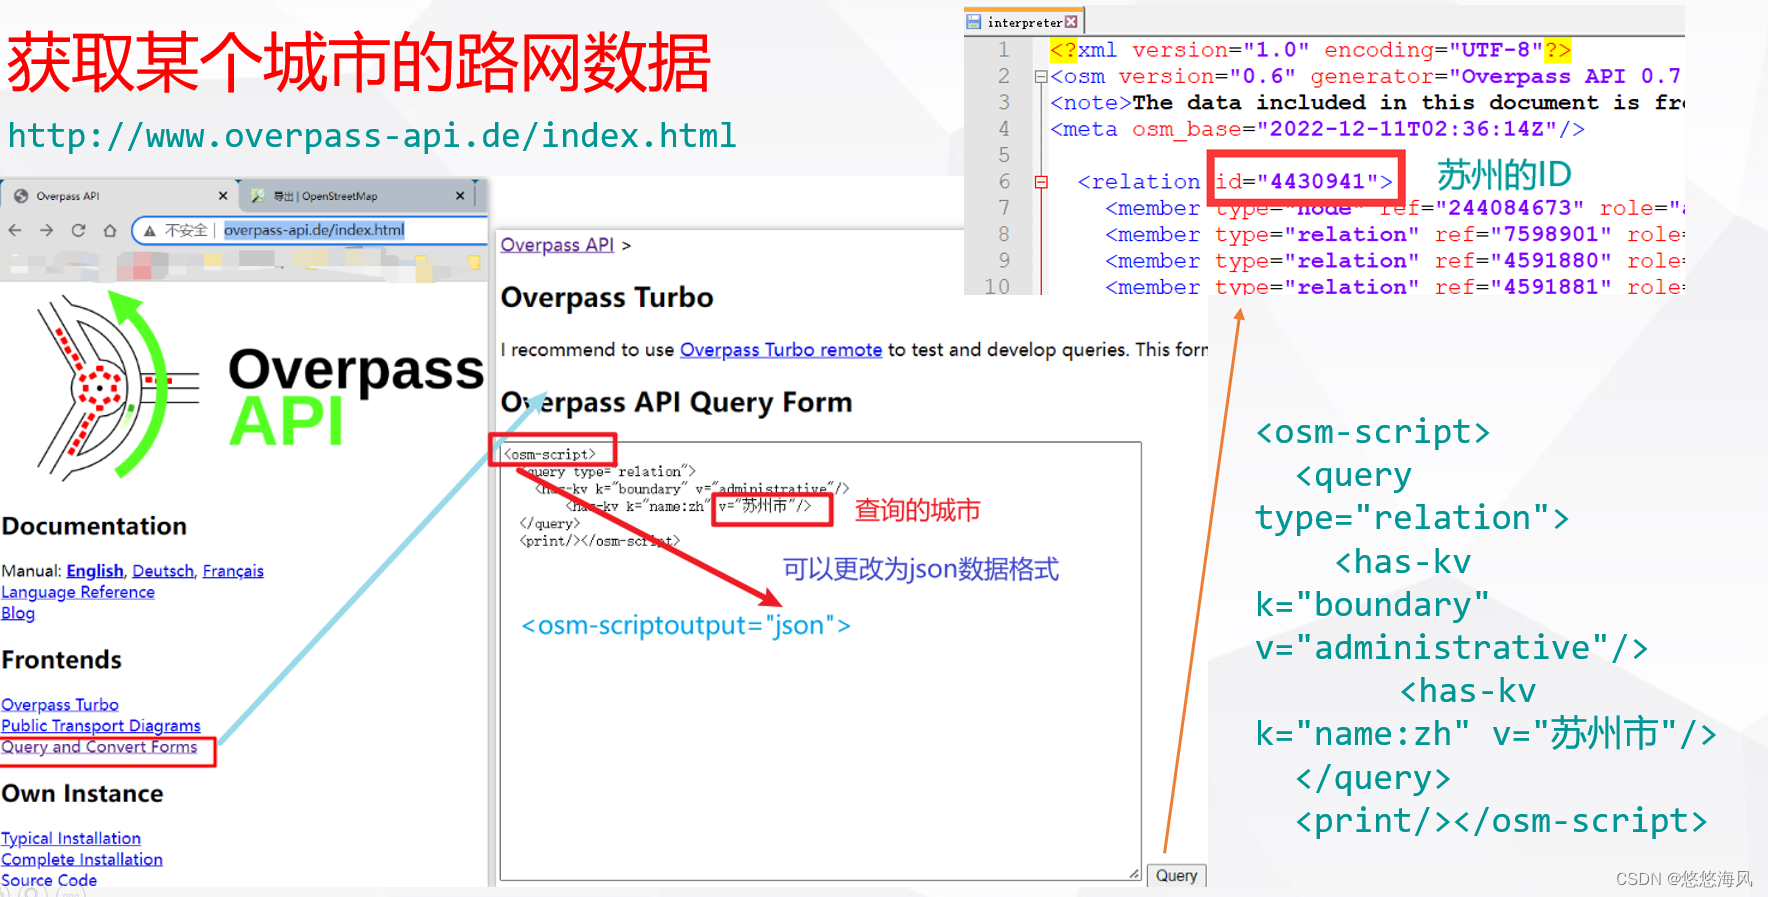Open Query and Convert Forms link
1768x897 pixels.
pos(99,747)
